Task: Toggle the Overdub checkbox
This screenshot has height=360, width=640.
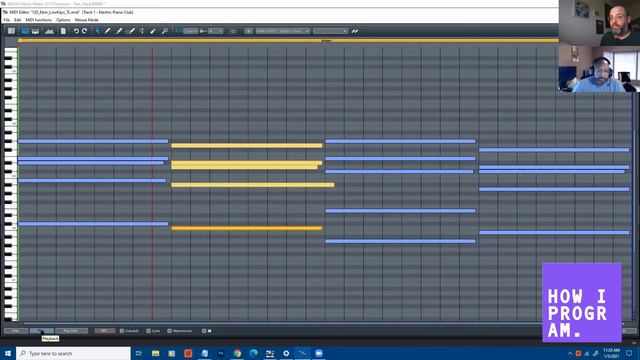Action: click(122, 331)
